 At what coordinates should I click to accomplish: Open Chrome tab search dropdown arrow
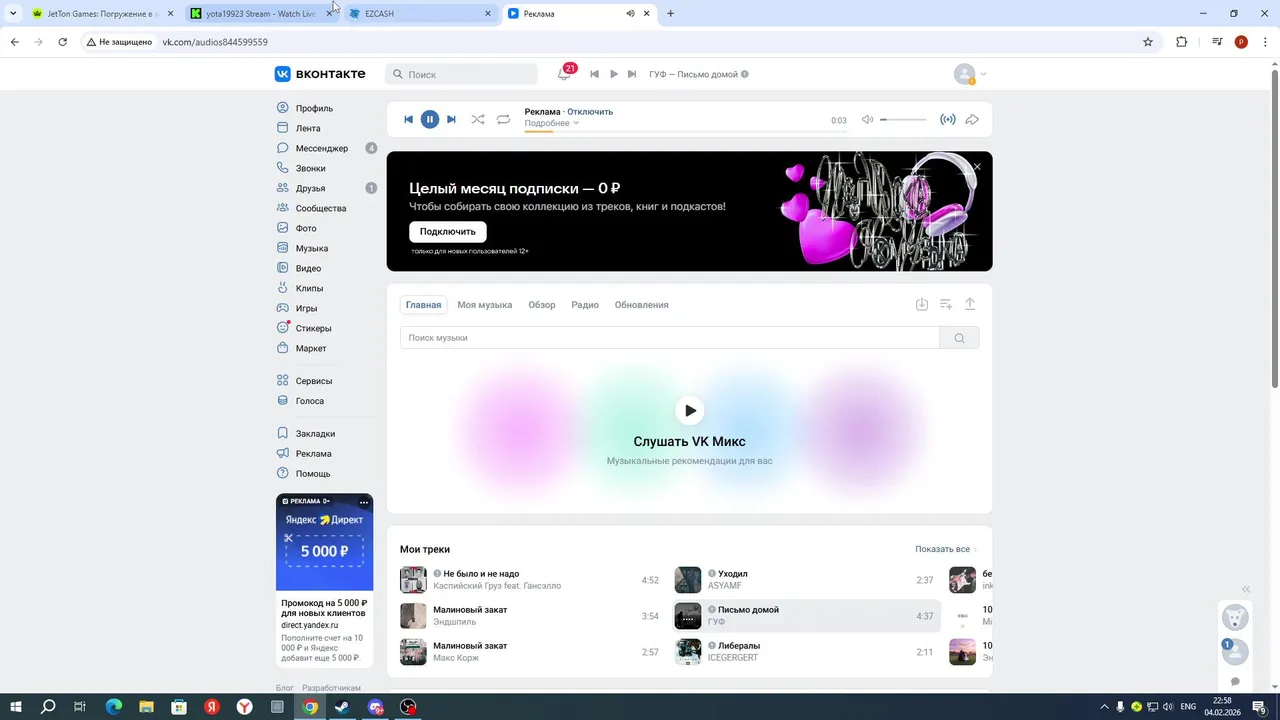click(x=12, y=13)
